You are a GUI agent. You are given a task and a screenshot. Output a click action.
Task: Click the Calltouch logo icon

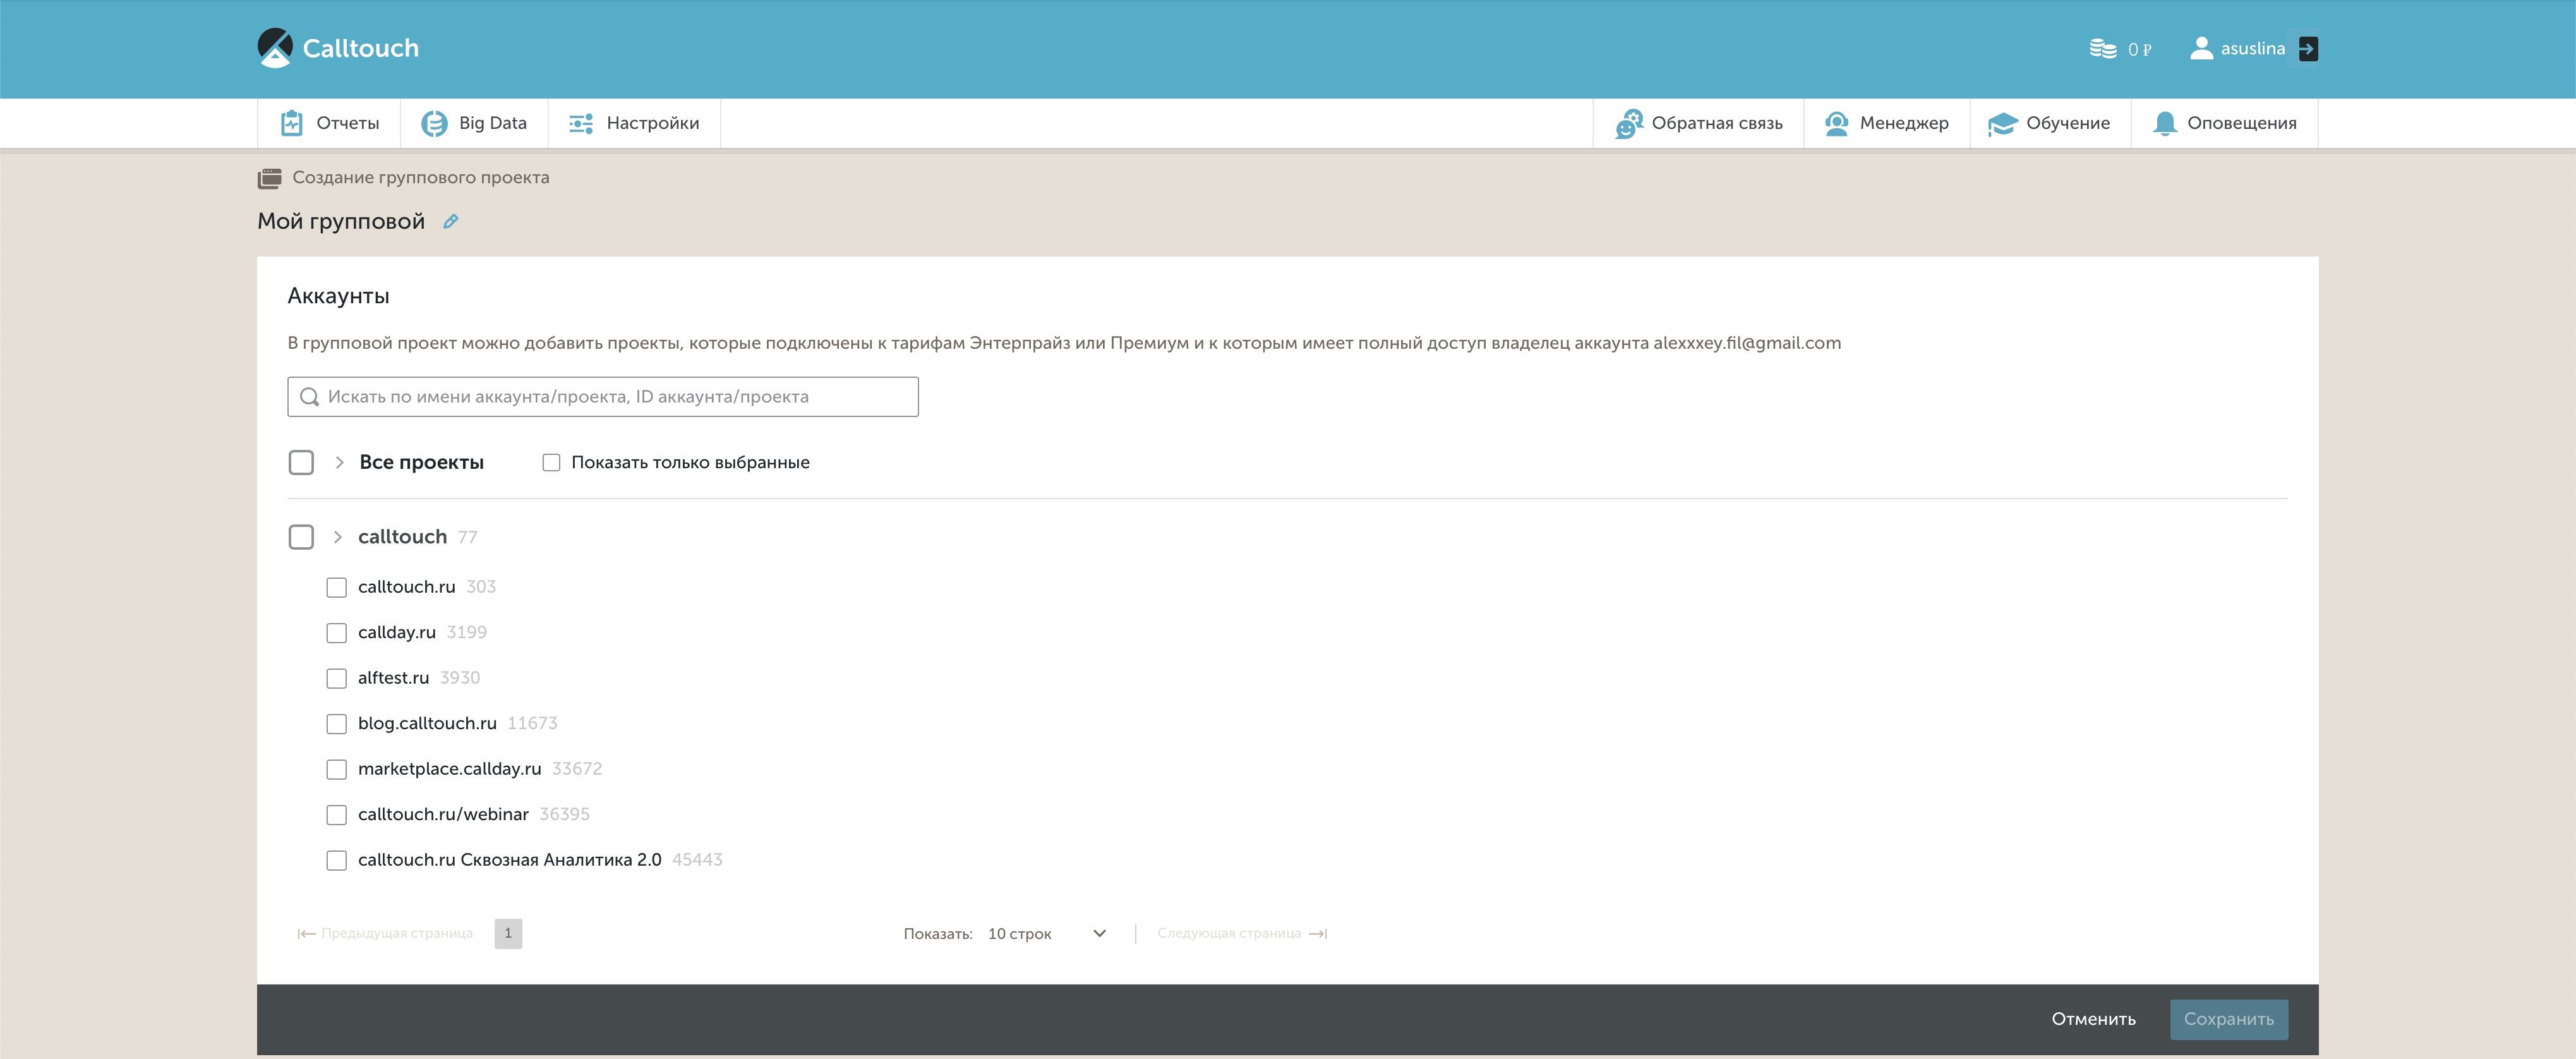(275, 48)
